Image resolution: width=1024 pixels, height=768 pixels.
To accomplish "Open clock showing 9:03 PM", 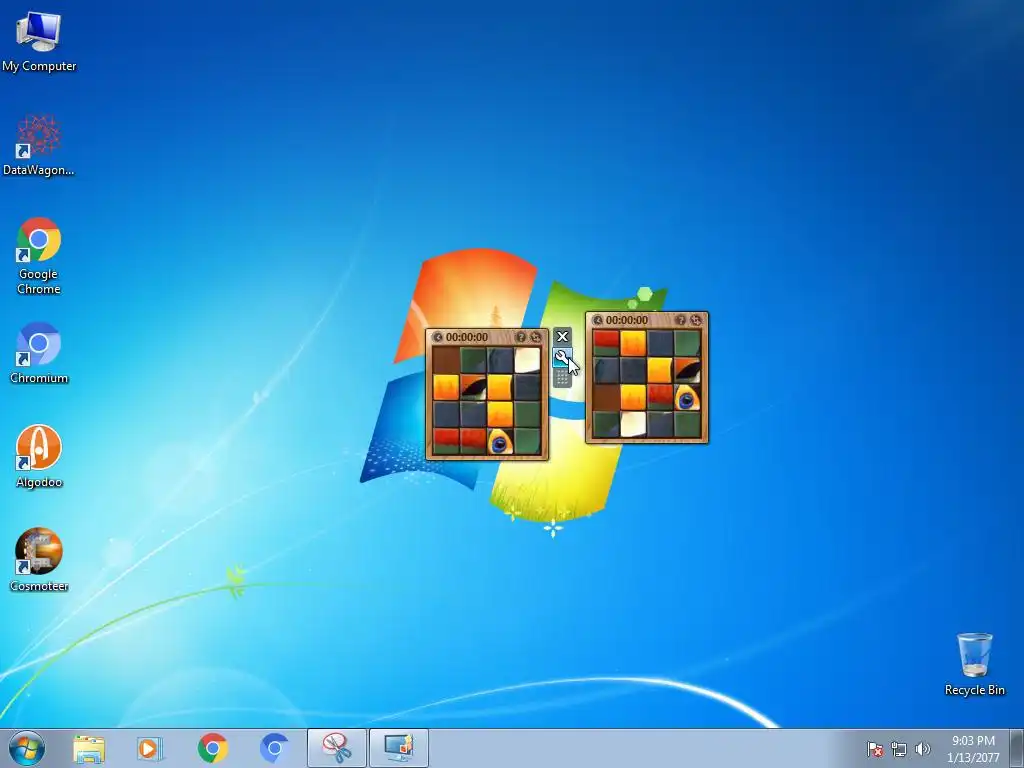I will pos(973,749).
